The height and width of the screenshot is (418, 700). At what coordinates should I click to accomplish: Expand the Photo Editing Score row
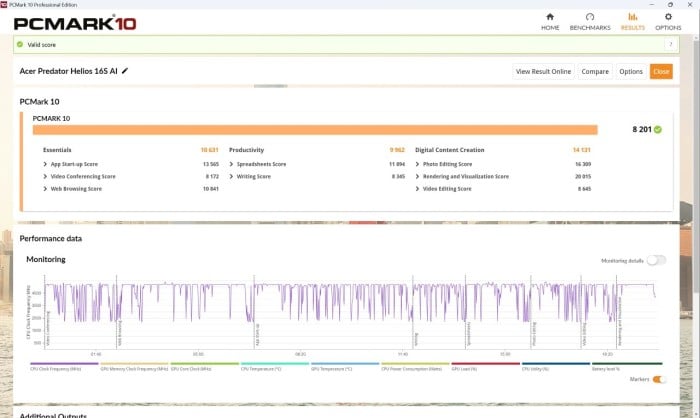(418, 164)
